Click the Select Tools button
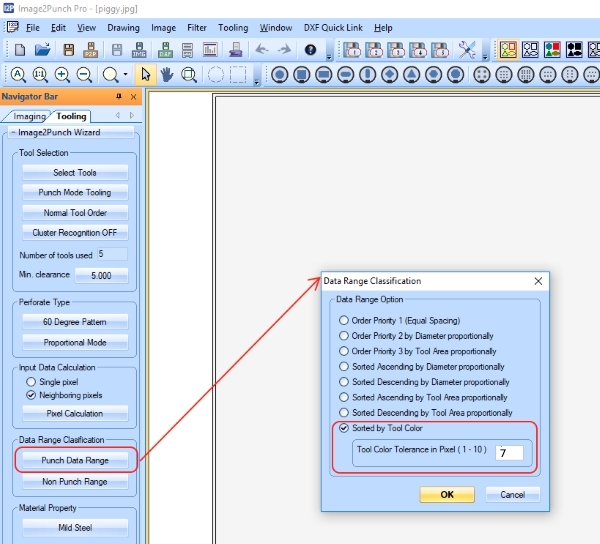 [75, 173]
